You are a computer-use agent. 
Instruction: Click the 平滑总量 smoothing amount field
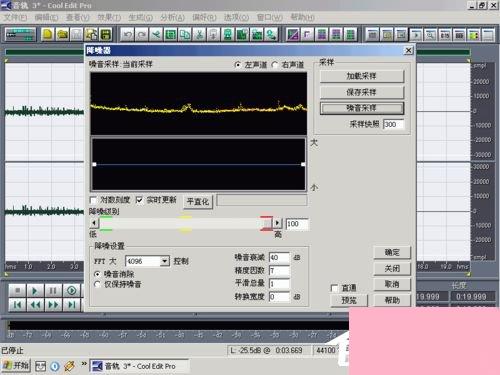(279, 284)
